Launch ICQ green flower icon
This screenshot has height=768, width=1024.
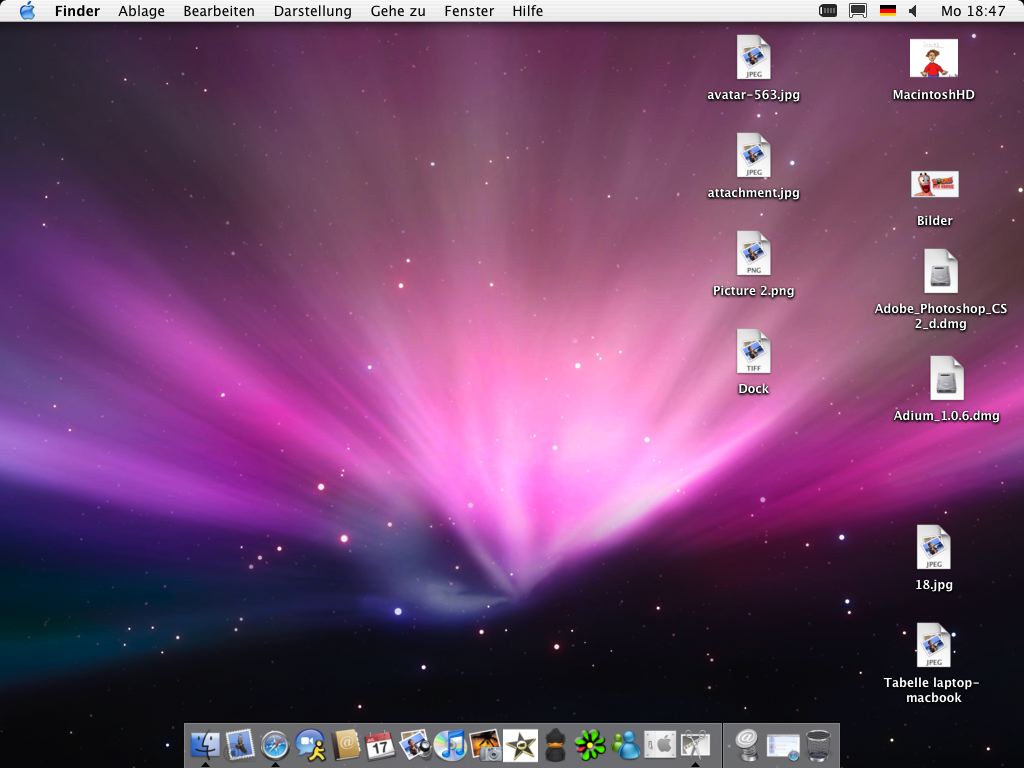590,744
